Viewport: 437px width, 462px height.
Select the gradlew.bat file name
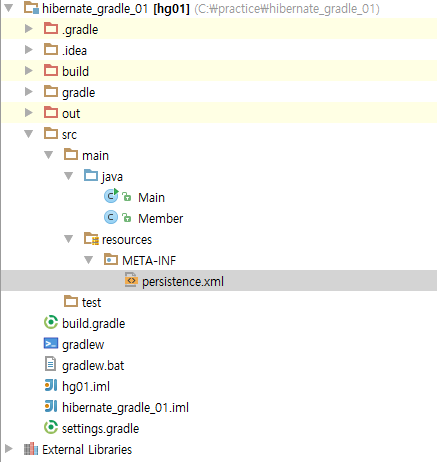coord(93,366)
